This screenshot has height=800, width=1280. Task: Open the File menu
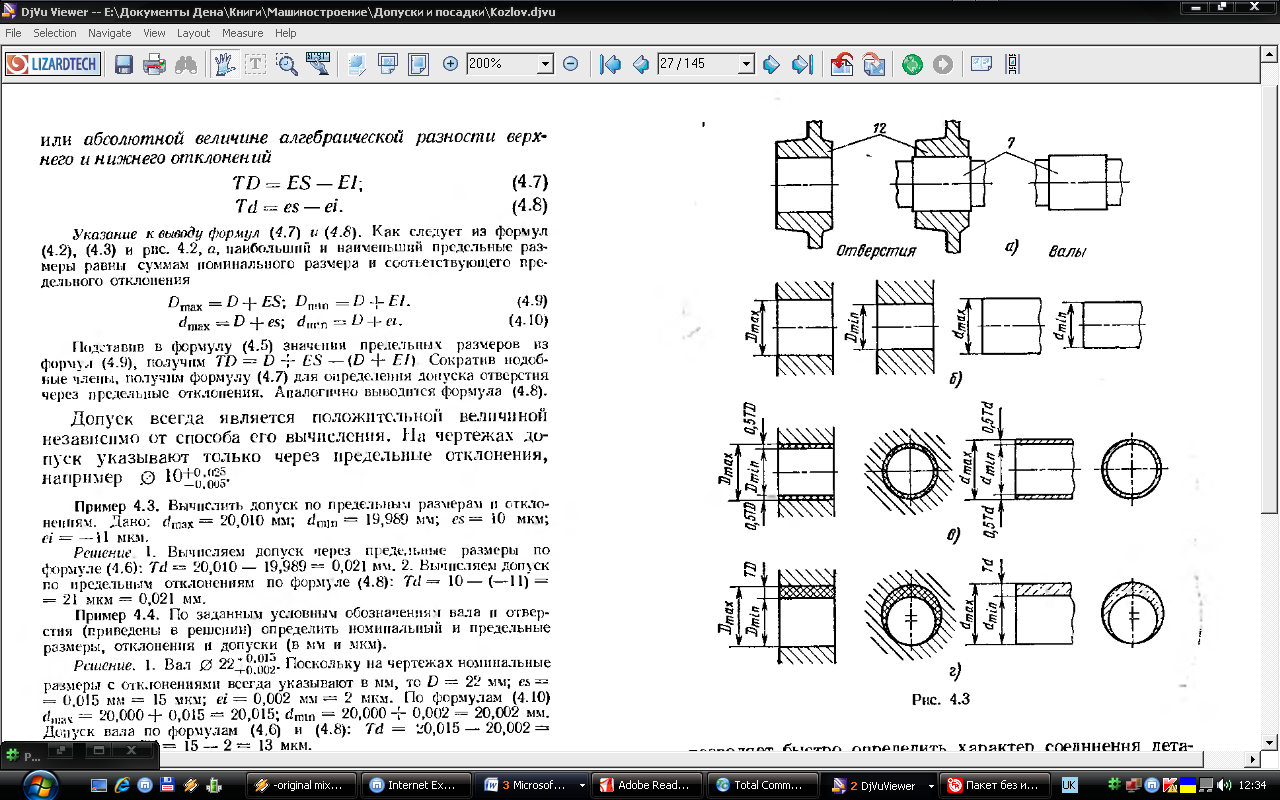13,33
